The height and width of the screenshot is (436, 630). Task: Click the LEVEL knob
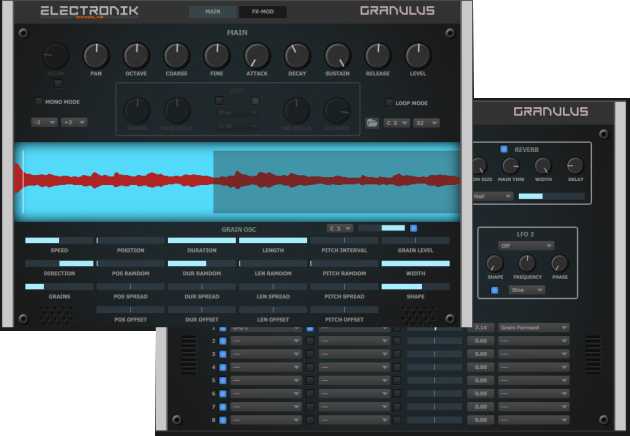[418, 56]
